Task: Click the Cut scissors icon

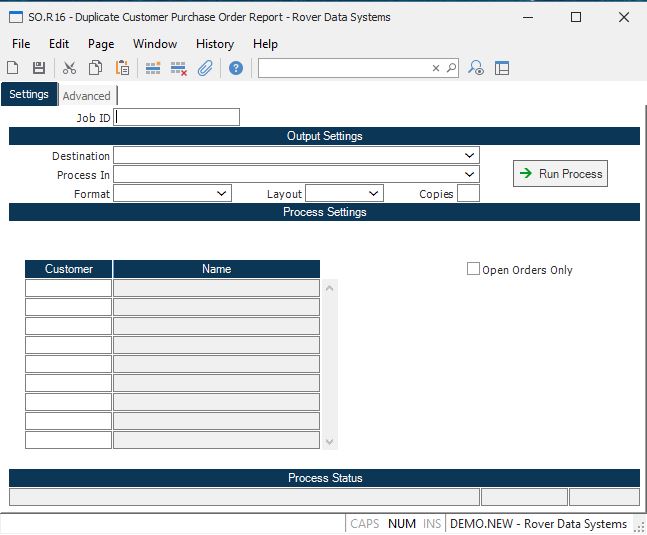Action: click(x=69, y=68)
